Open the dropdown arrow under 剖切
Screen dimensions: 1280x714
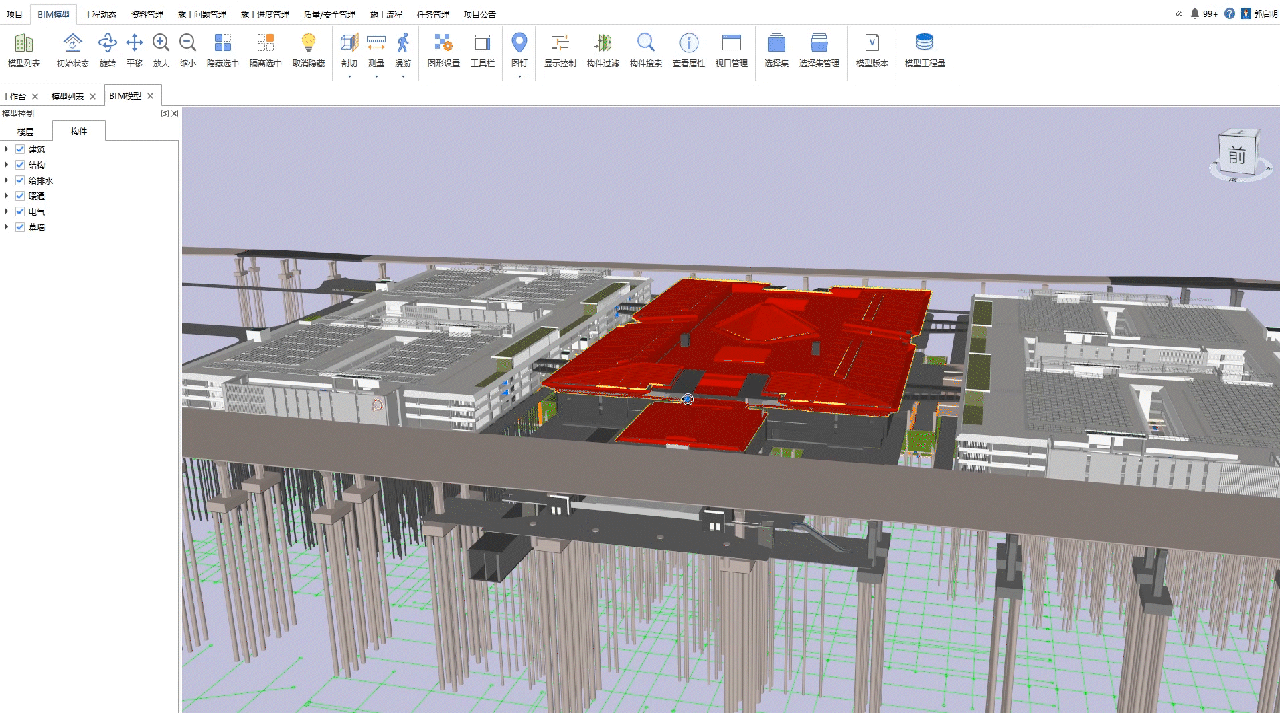[x=349, y=76]
